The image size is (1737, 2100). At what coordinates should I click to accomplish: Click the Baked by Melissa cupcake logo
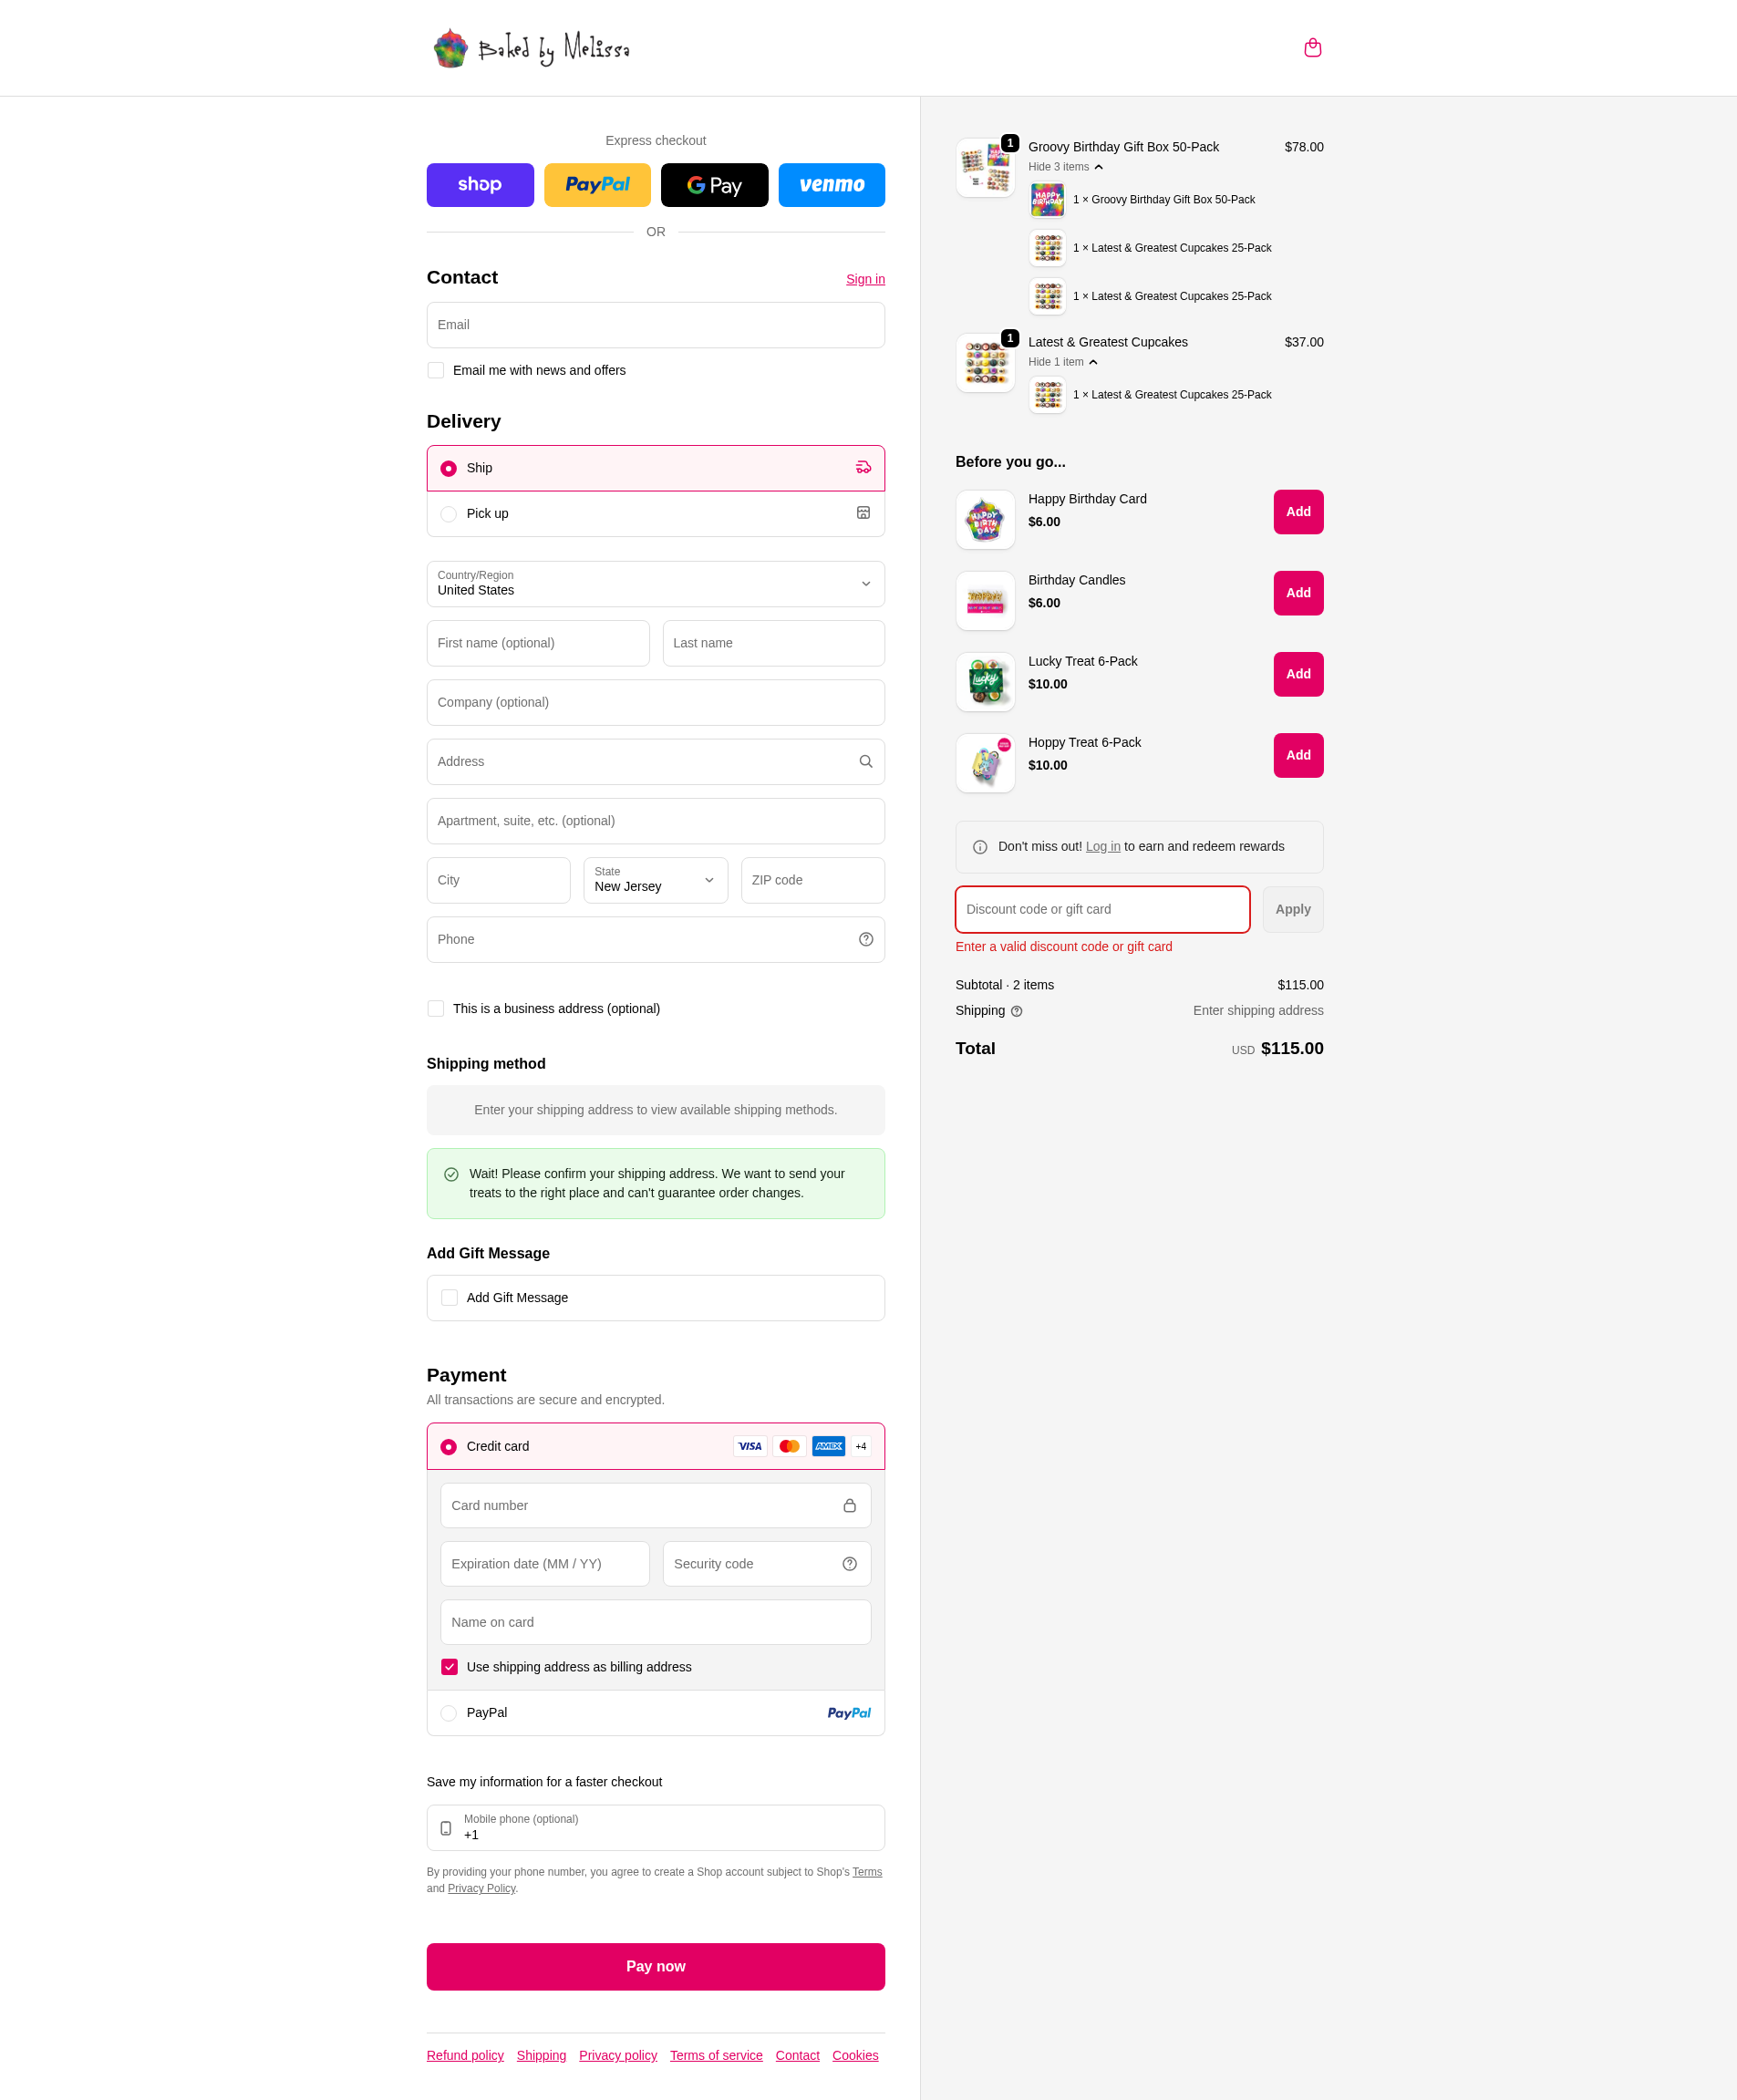click(x=531, y=48)
